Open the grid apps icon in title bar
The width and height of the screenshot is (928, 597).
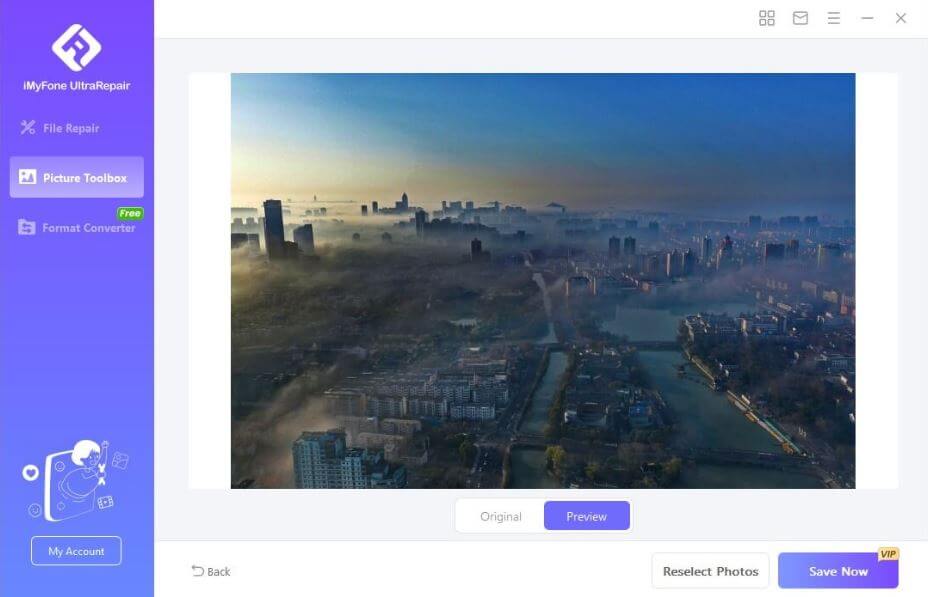pyautogui.click(x=766, y=18)
